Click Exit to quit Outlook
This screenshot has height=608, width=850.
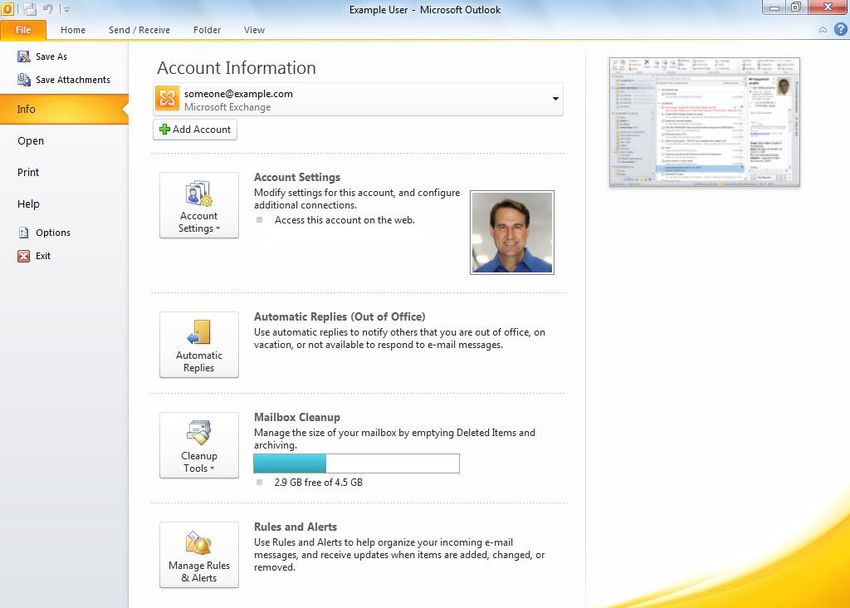(34, 256)
